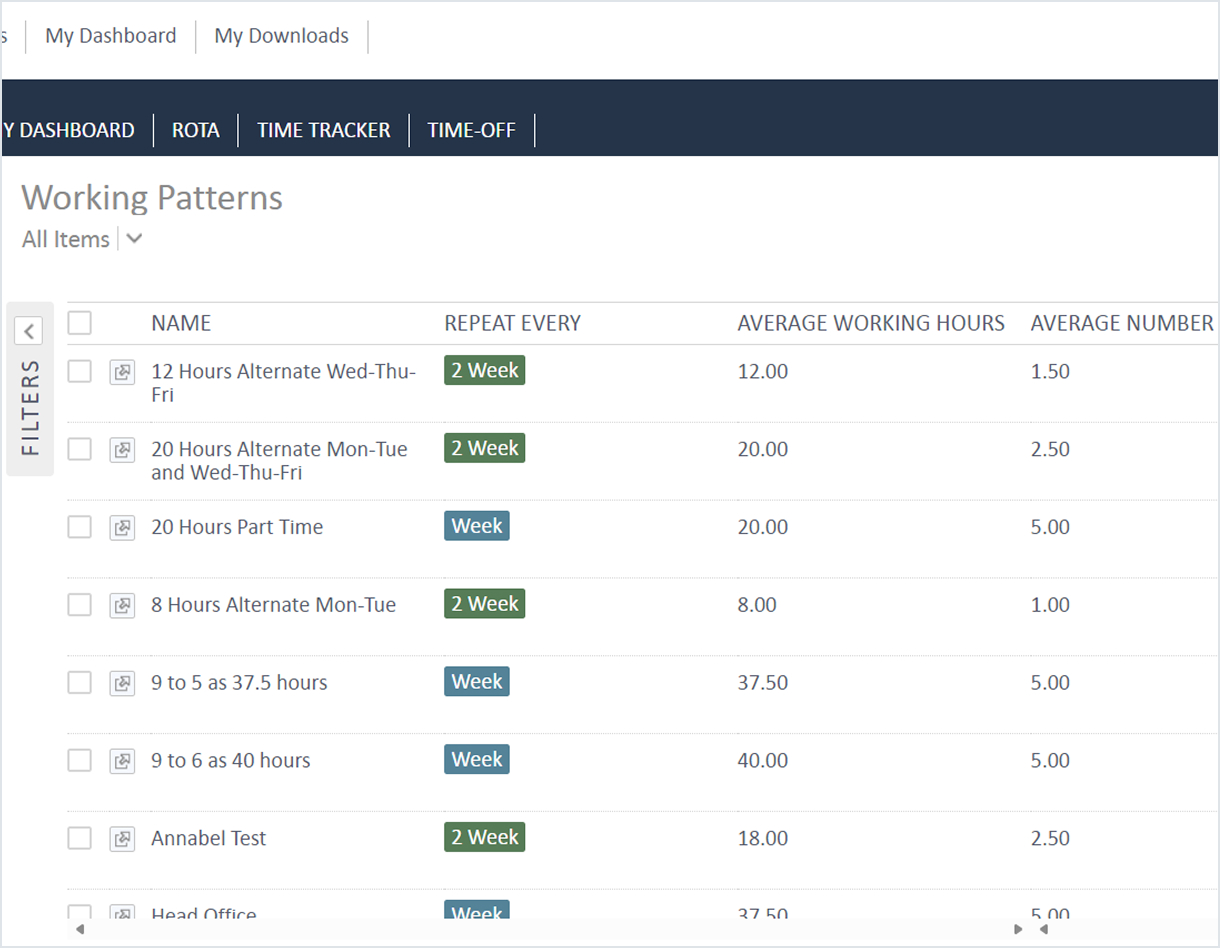Expand the All Items view dropdown

tap(134, 240)
